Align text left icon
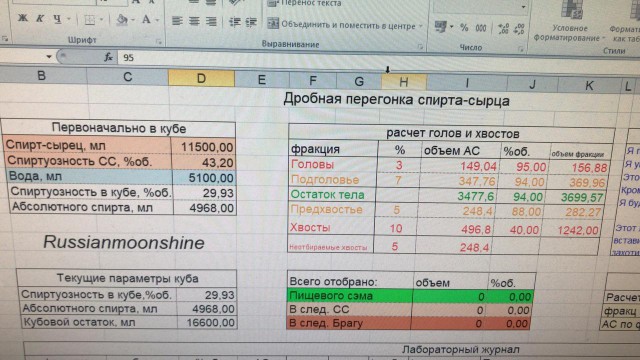The height and width of the screenshot is (360, 640). [x=177, y=20]
